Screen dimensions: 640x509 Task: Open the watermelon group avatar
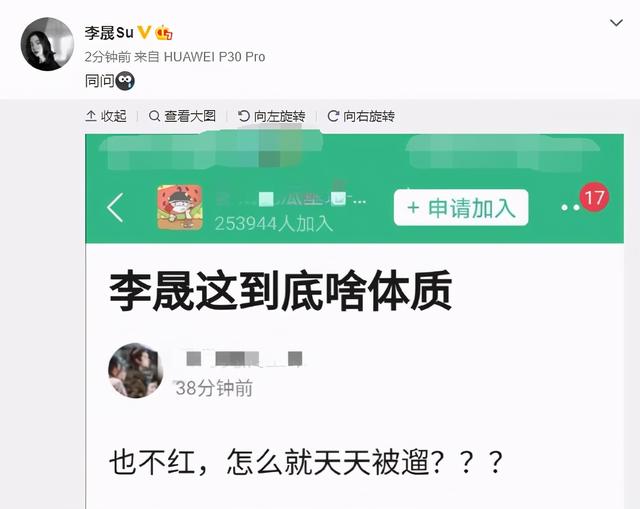tap(180, 207)
